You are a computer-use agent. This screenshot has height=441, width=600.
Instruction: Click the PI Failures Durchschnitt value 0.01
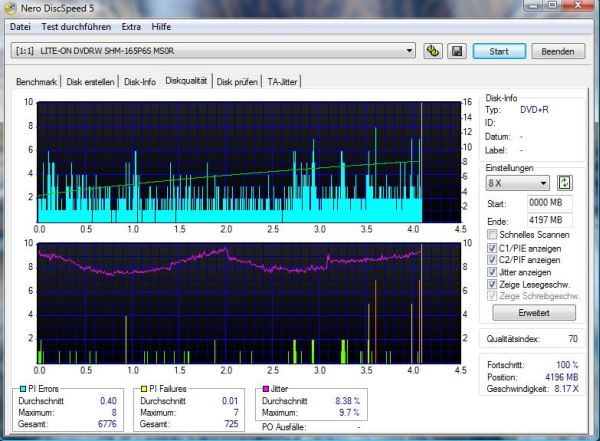tap(230, 401)
